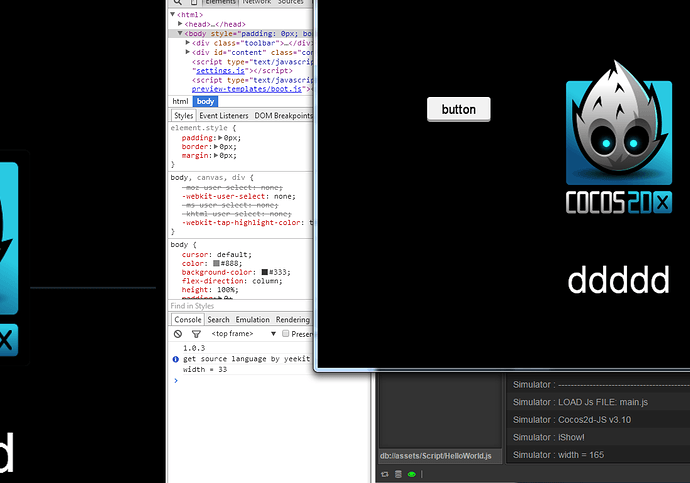The width and height of the screenshot is (690, 483).
Task: Expand the div class toolbar node
Action: [188, 43]
